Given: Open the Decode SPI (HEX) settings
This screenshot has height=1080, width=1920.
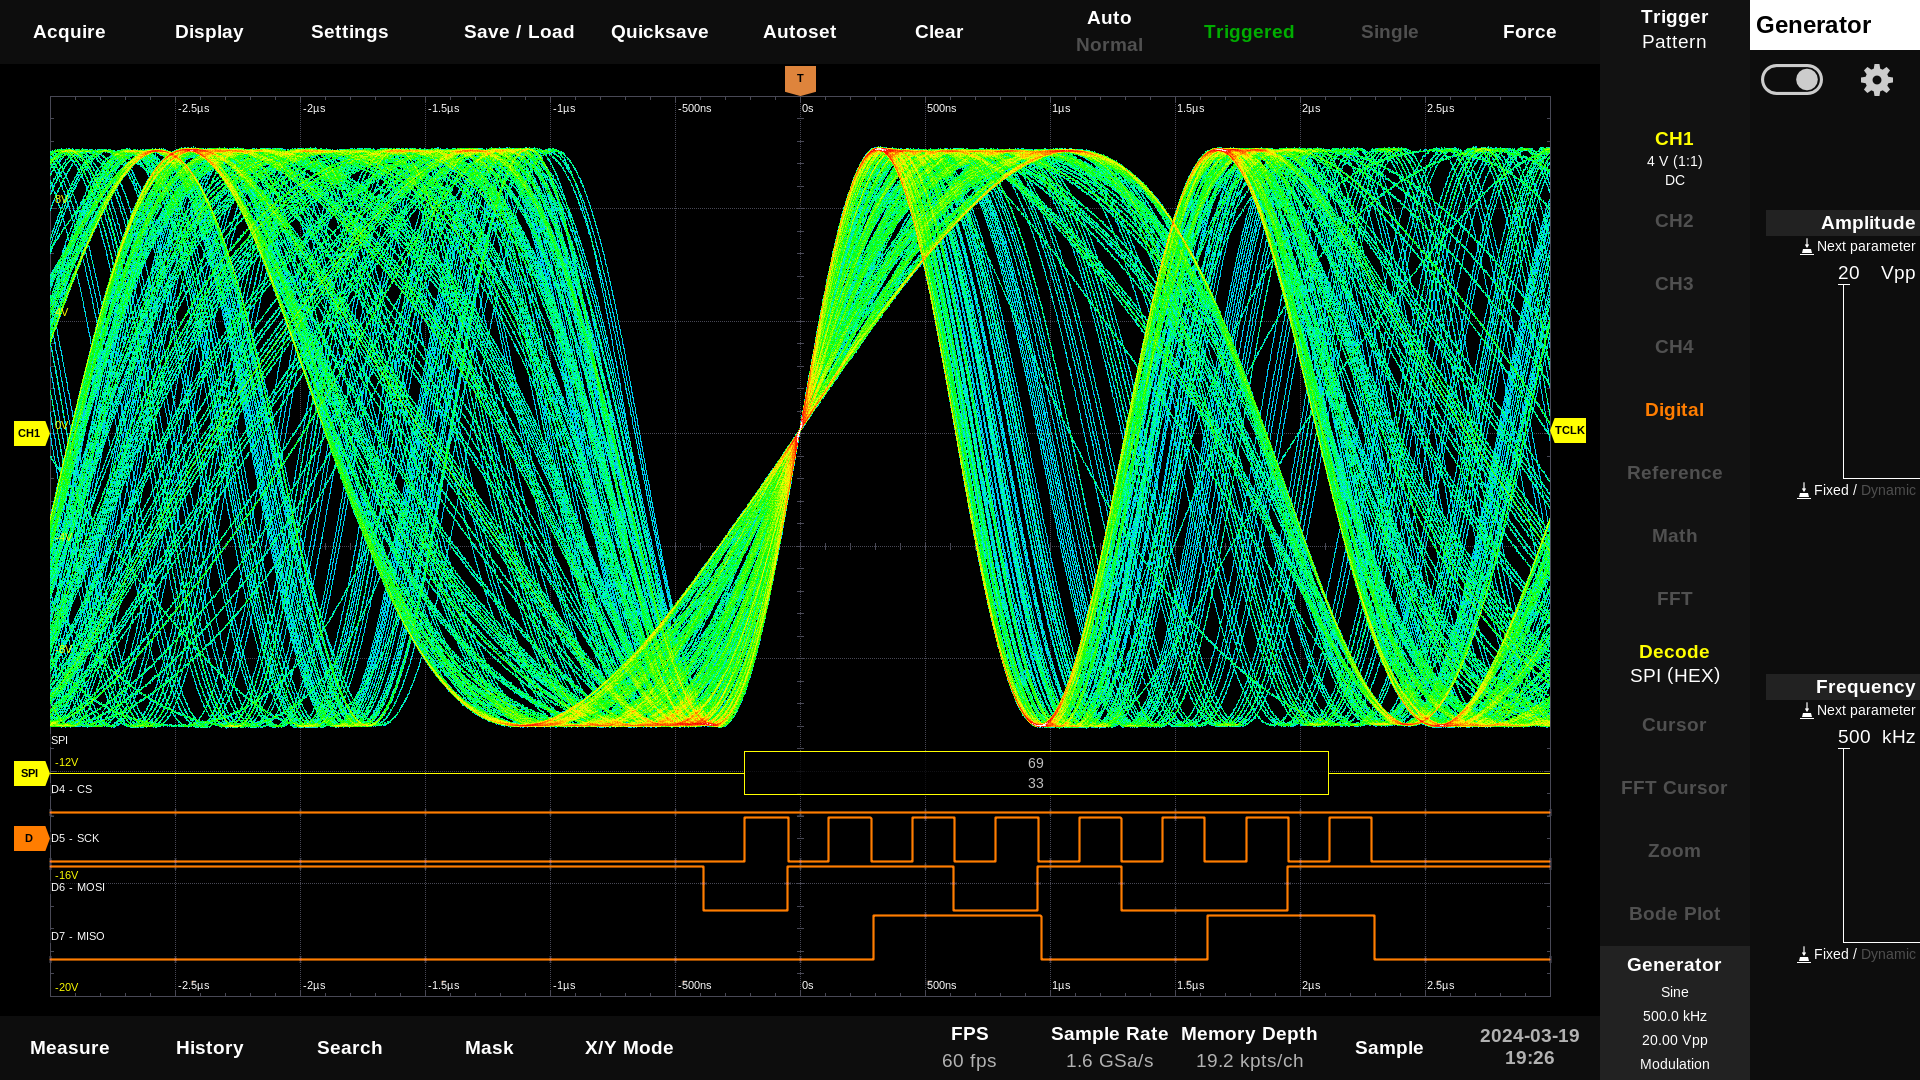Looking at the screenshot, I should coord(1674,663).
